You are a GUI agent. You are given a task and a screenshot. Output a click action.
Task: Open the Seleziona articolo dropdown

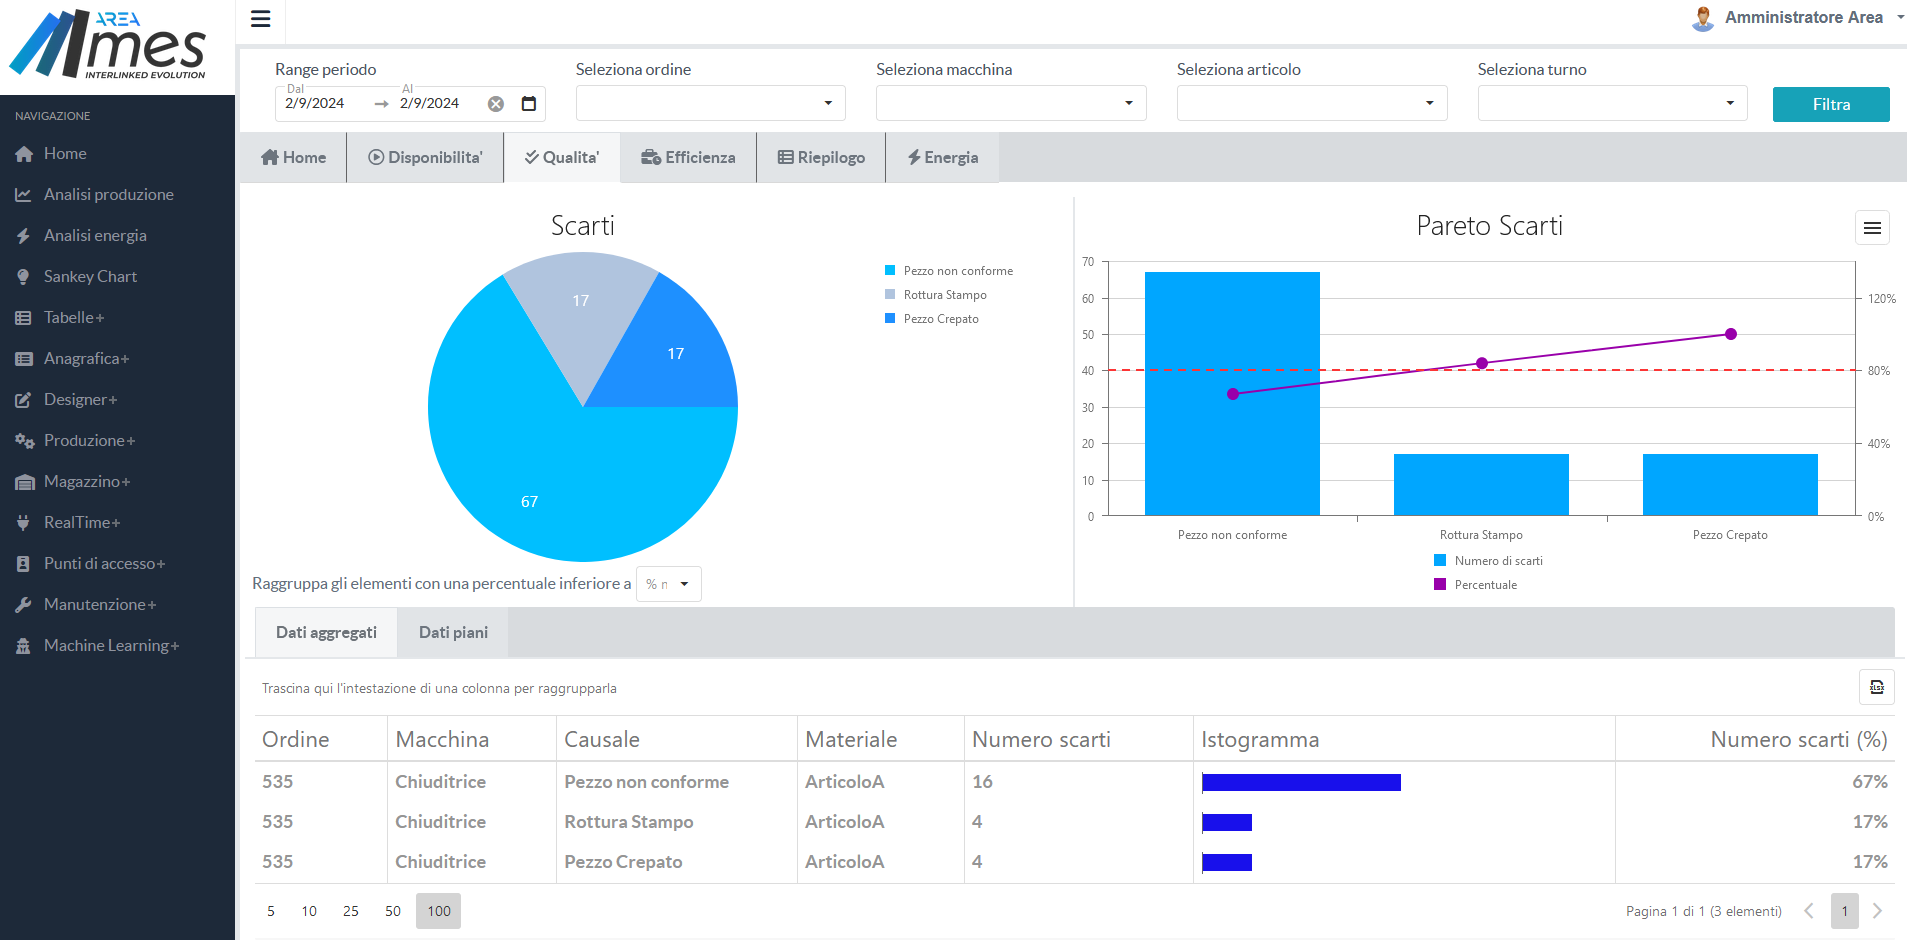coord(1312,103)
